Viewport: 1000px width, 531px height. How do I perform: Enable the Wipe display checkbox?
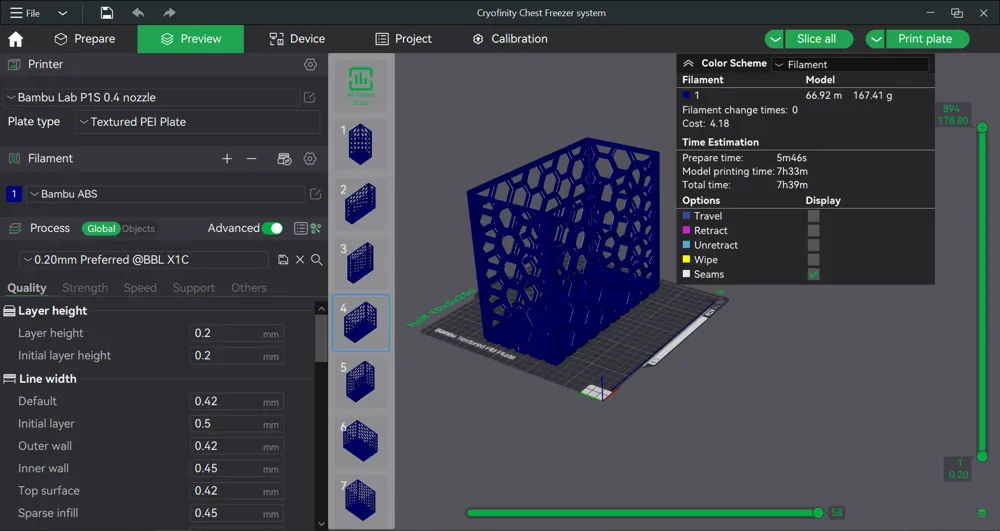(813, 260)
